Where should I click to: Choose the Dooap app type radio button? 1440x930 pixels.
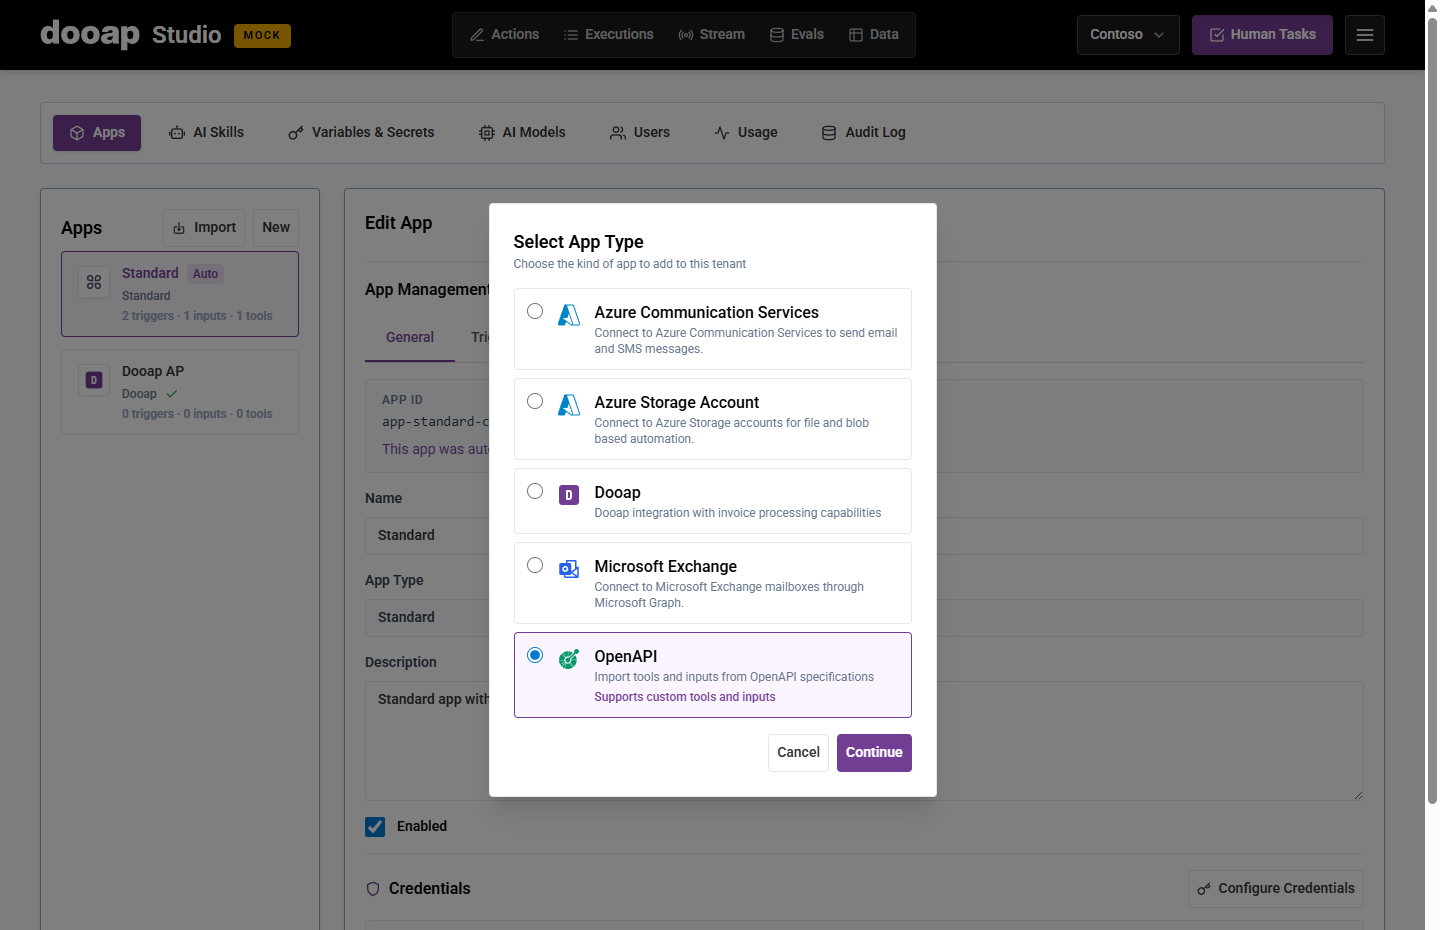coord(535,491)
